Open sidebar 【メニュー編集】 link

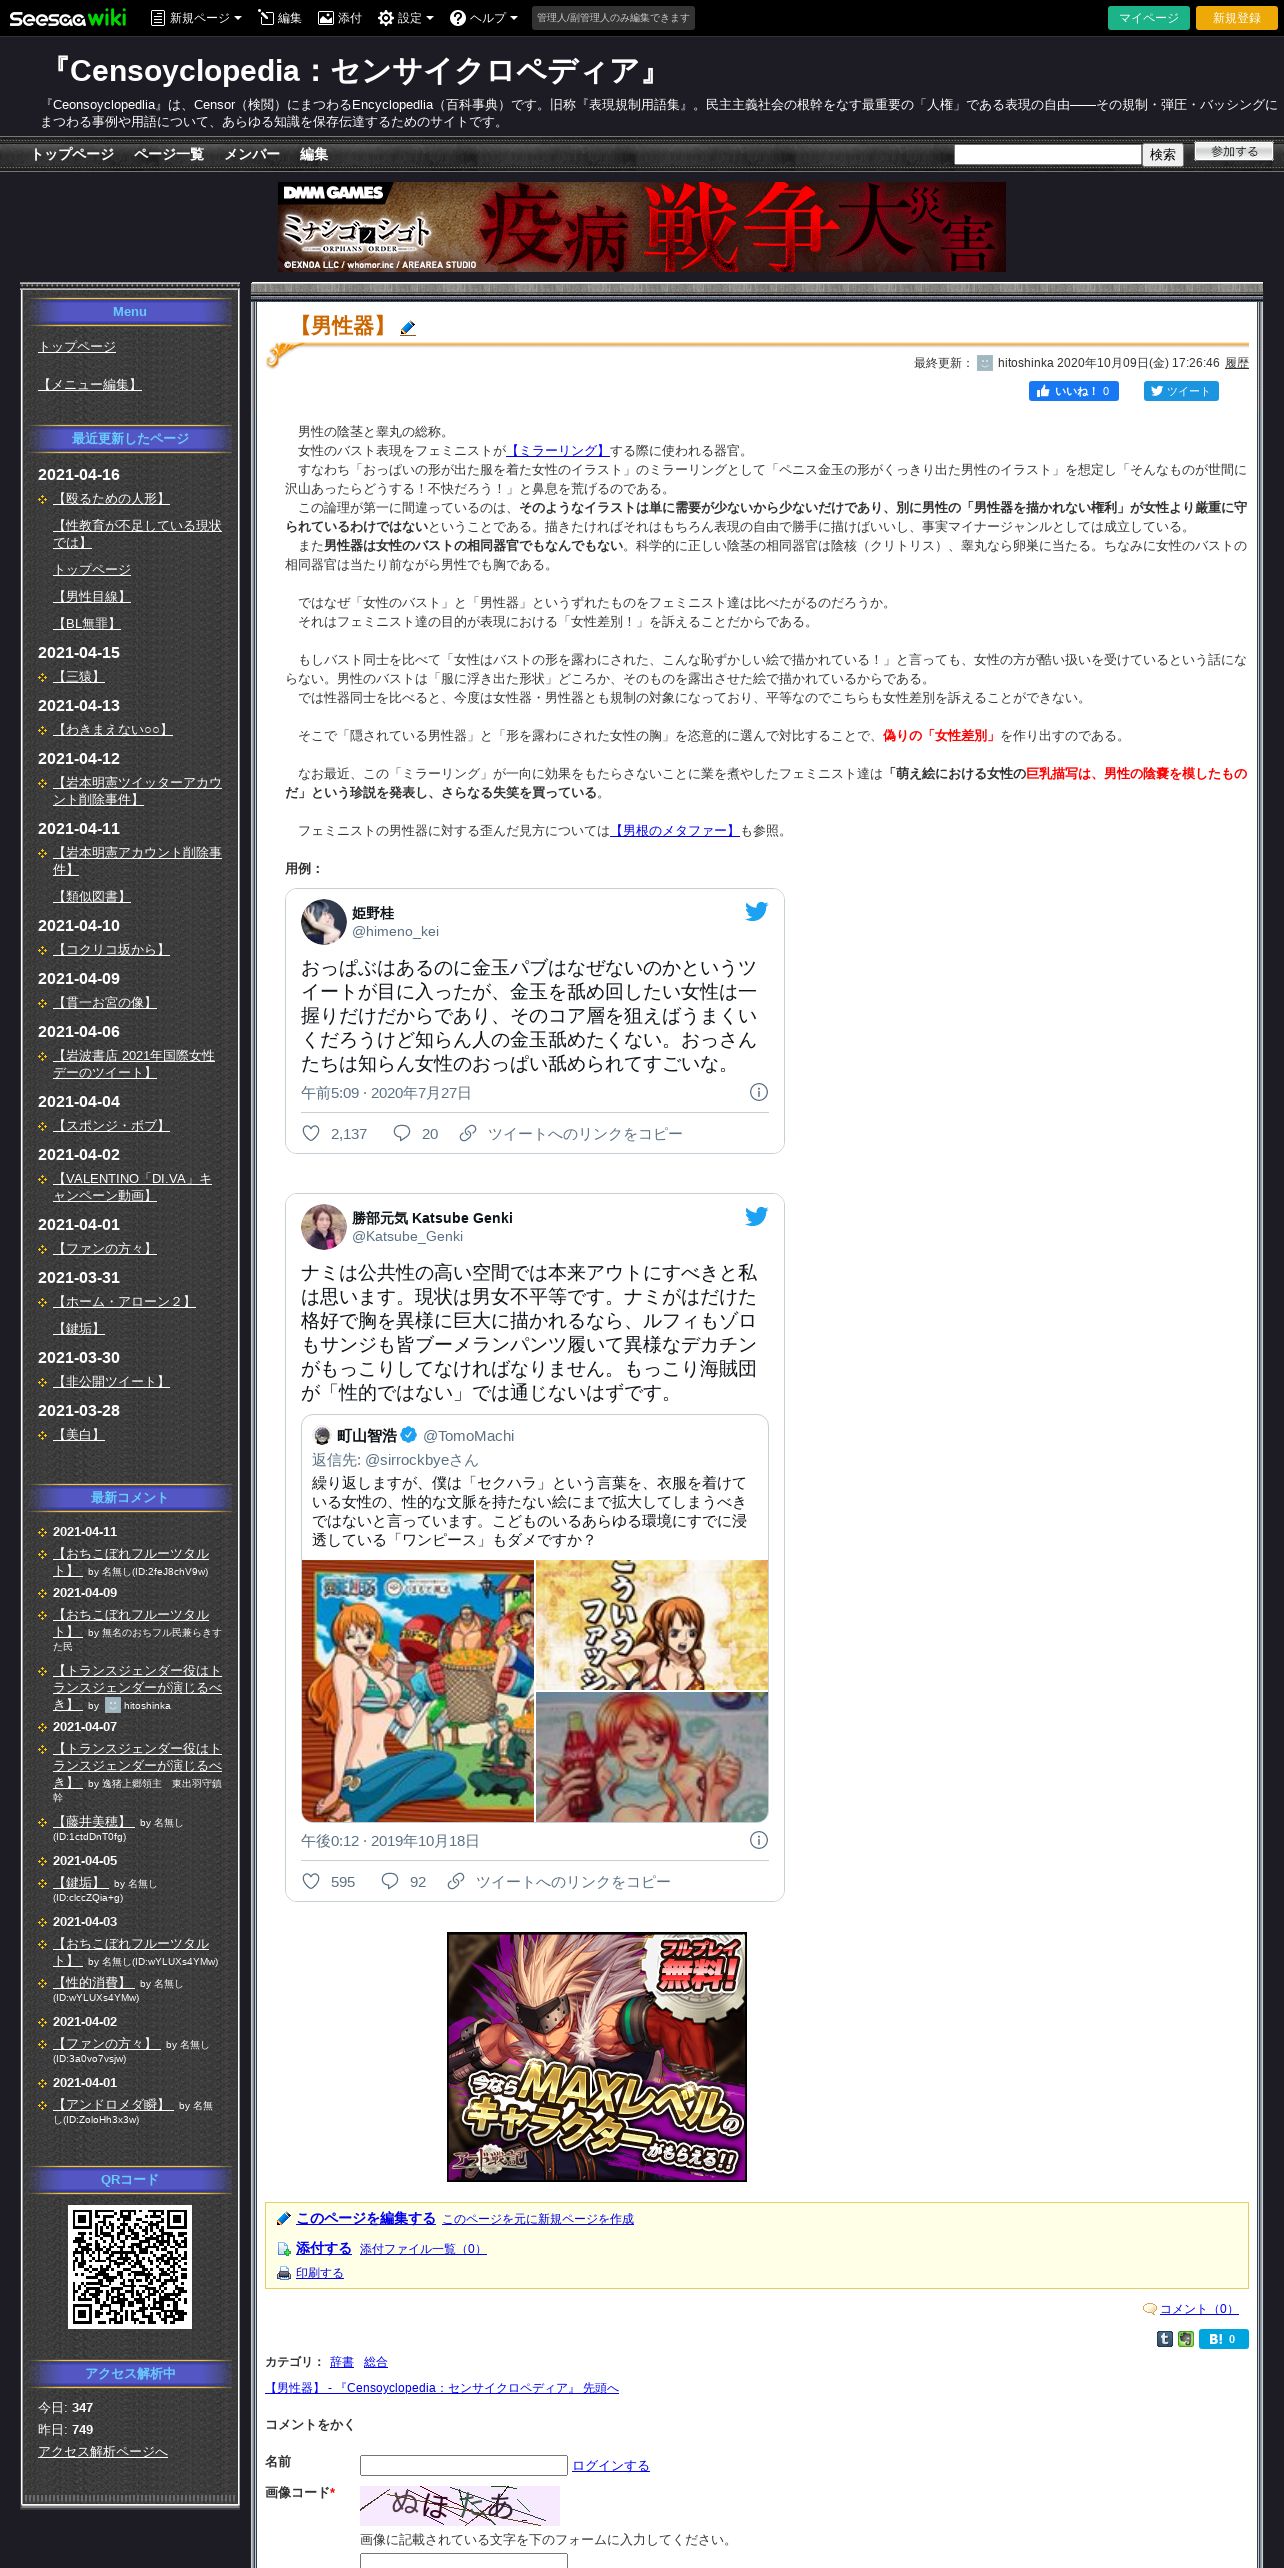pos(90,384)
